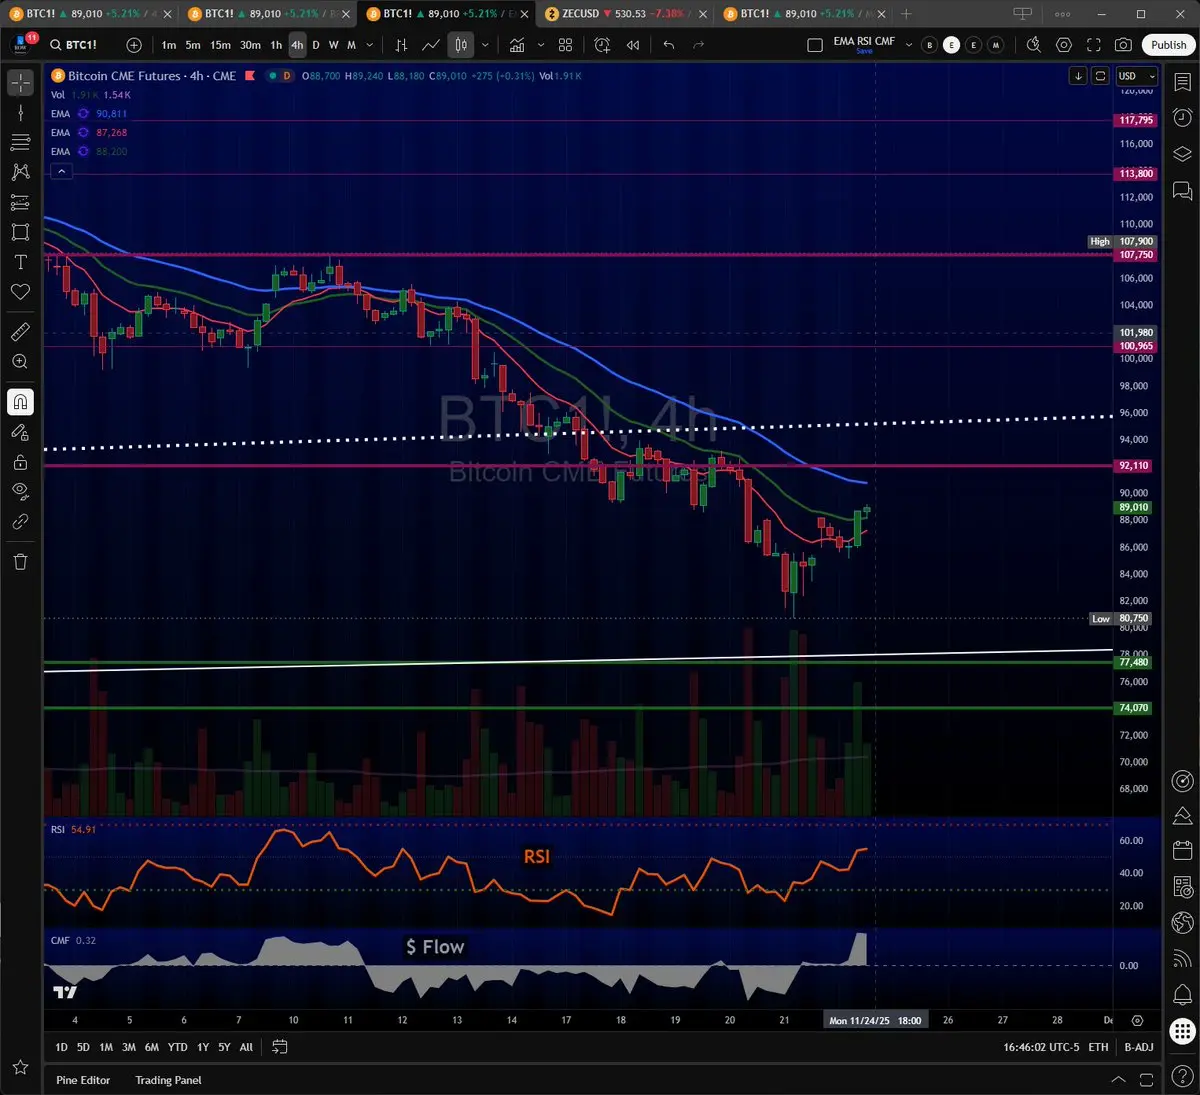This screenshot has height=1095, width=1200.
Task: Open the patterns drawing tool
Action: [20, 172]
